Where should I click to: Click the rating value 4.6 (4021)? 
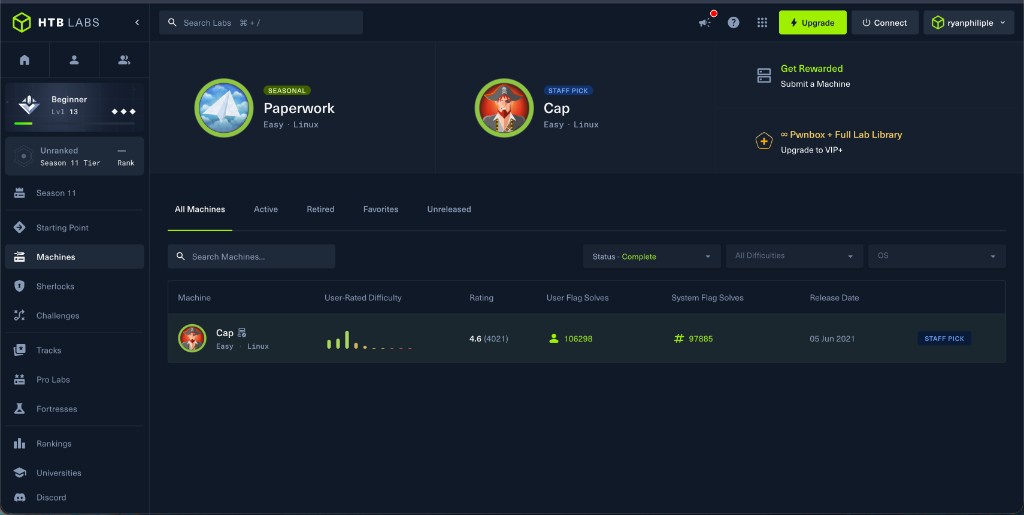pos(488,339)
